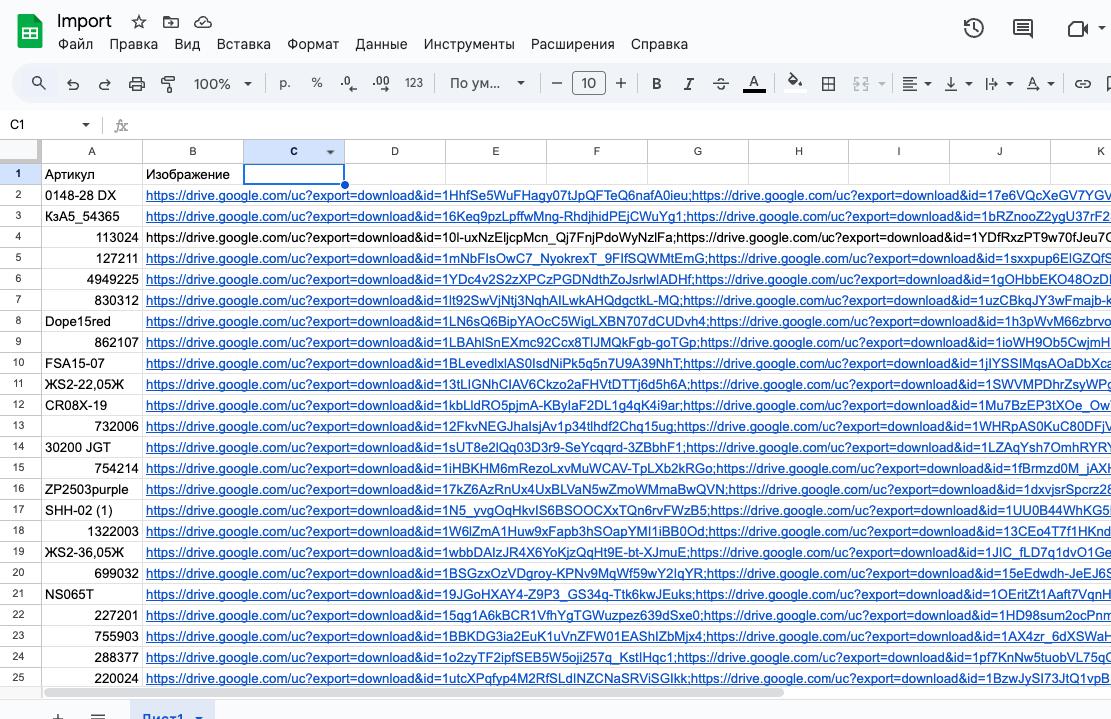
Task: Click the name box showing C1
Action: [x=43, y=125]
